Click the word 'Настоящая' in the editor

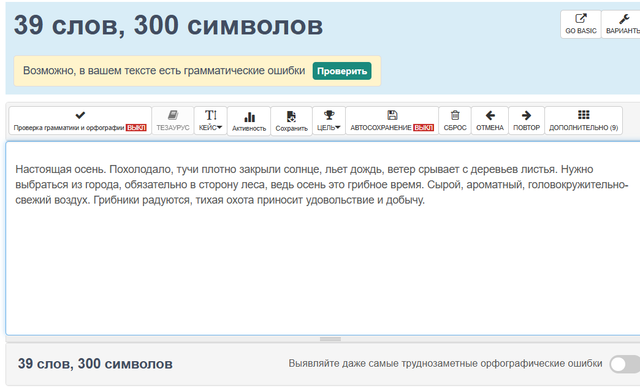(43, 169)
